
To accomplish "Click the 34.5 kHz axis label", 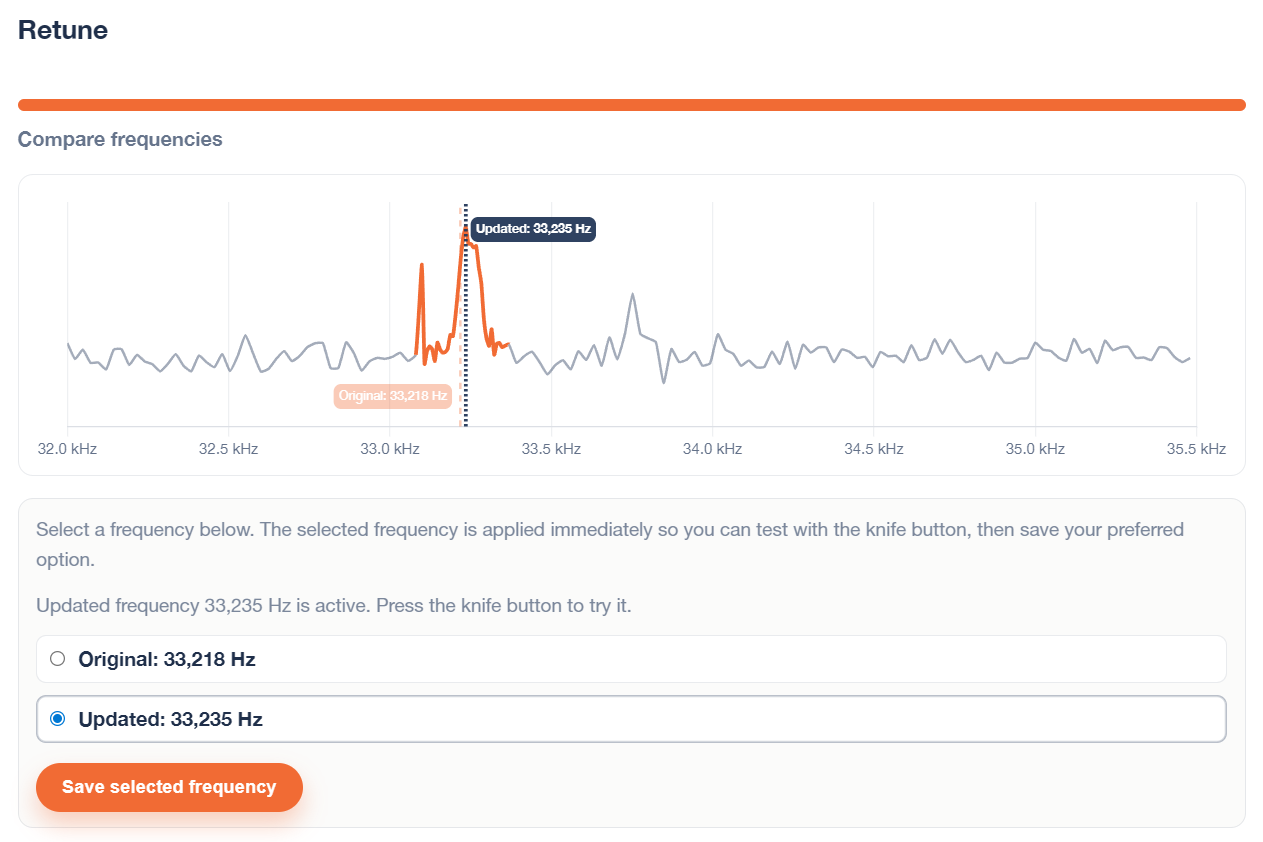I will click(874, 449).
